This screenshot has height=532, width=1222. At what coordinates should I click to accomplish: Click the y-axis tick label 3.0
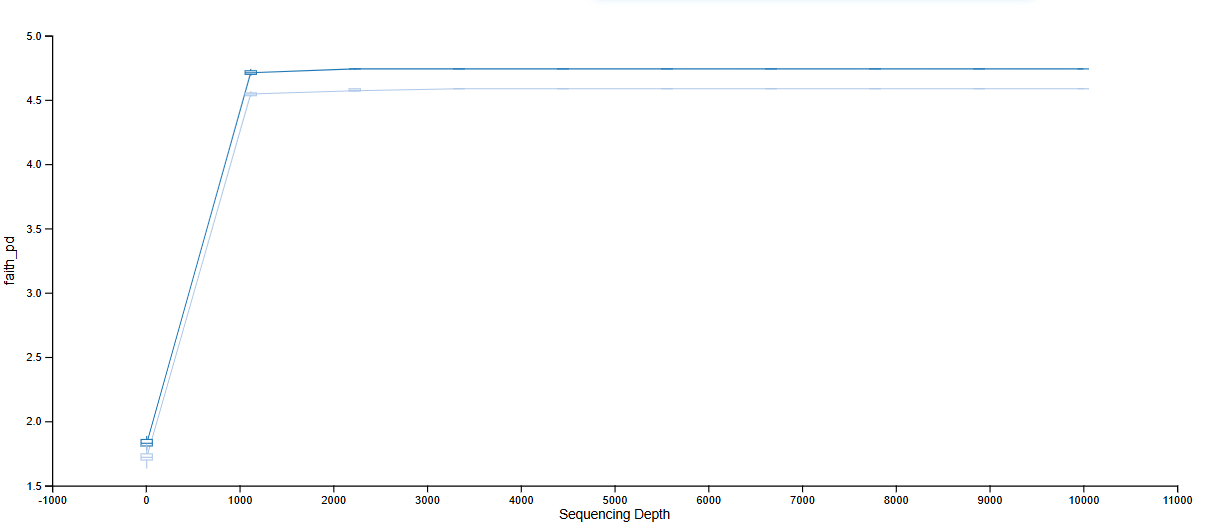point(34,294)
